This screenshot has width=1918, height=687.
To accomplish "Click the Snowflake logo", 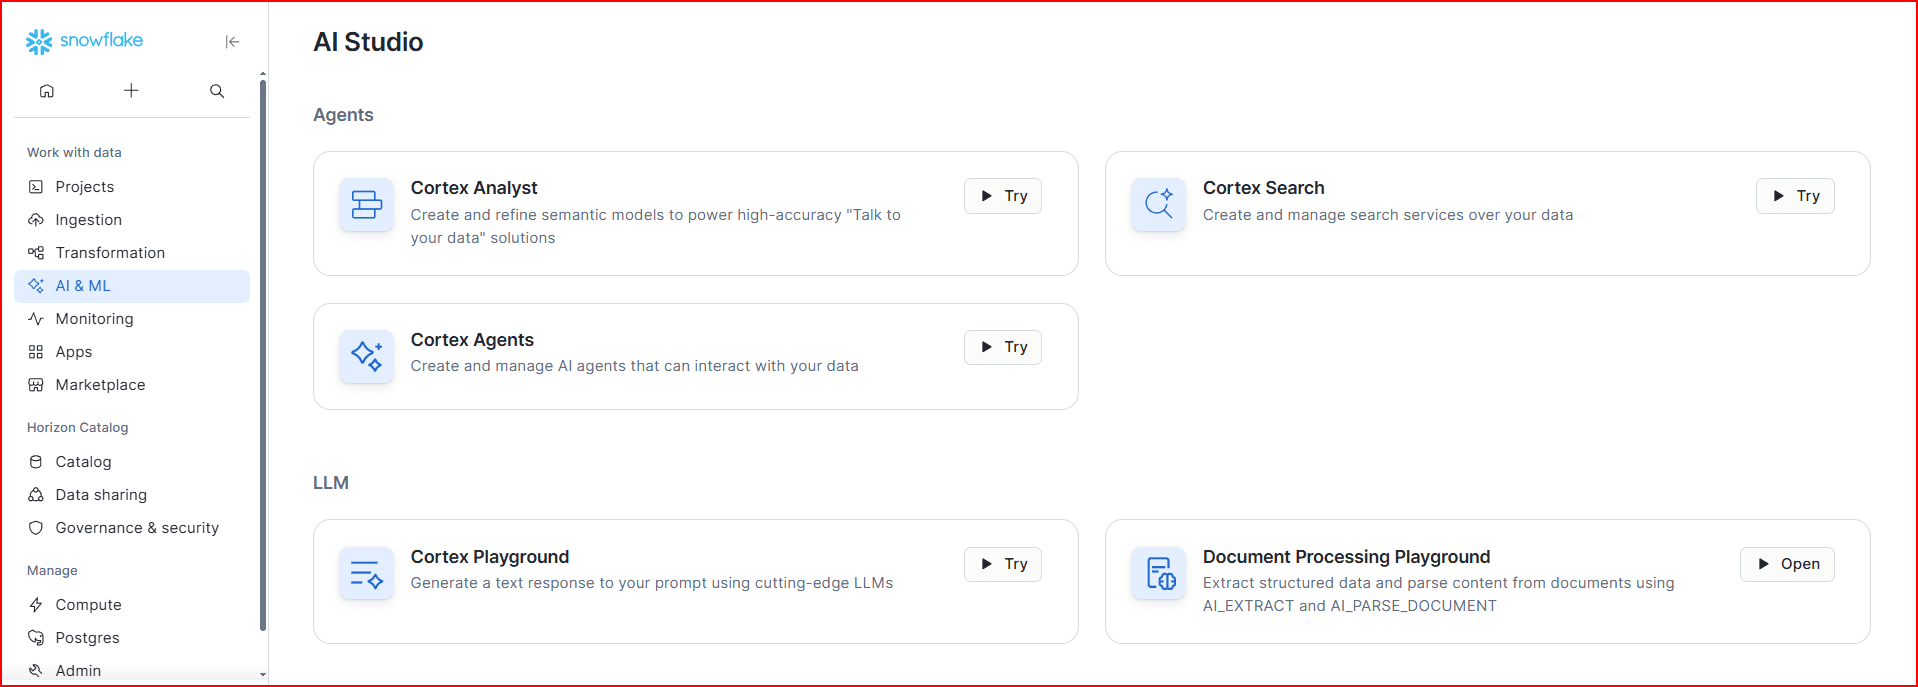I will 84,41.
